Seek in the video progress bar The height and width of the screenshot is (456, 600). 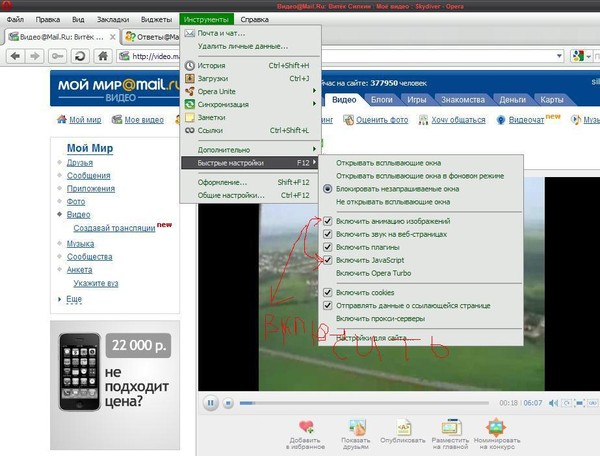364,403
